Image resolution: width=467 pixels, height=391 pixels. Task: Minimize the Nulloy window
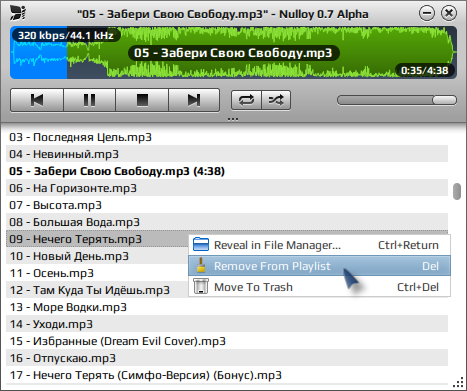427,13
